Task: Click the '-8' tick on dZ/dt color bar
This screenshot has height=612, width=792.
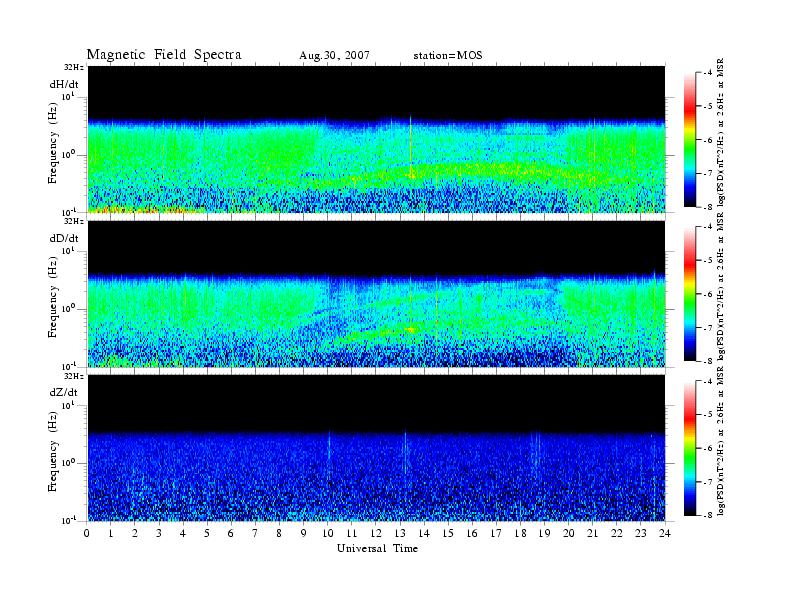Action: 708,515
